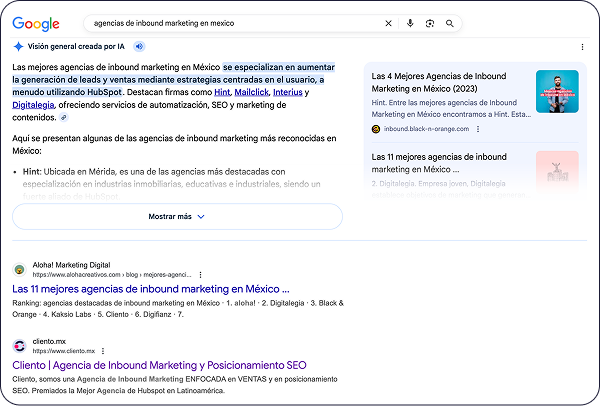The height and width of the screenshot is (406, 600).
Task: Open 'Cliento | Agencia de Inbound Marketing' result
Action: [159, 365]
